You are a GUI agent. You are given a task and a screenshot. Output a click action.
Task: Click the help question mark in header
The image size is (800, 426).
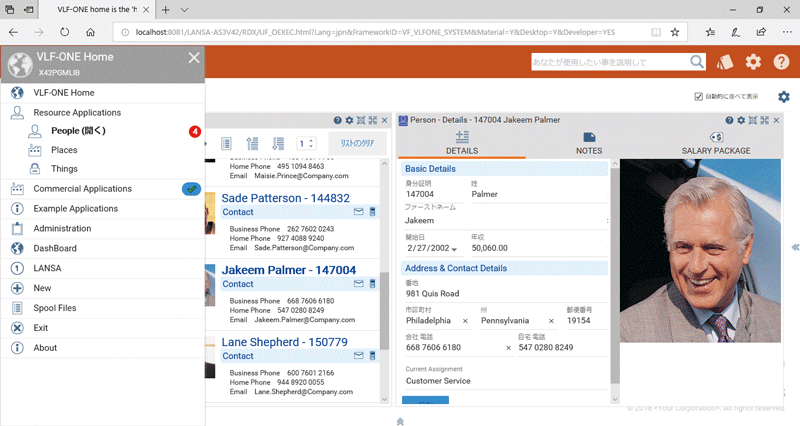point(780,62)
